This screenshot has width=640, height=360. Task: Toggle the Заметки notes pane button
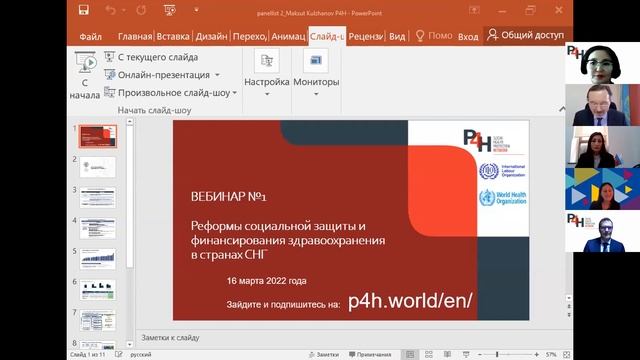pyautogui.click(x=324, y=355)
